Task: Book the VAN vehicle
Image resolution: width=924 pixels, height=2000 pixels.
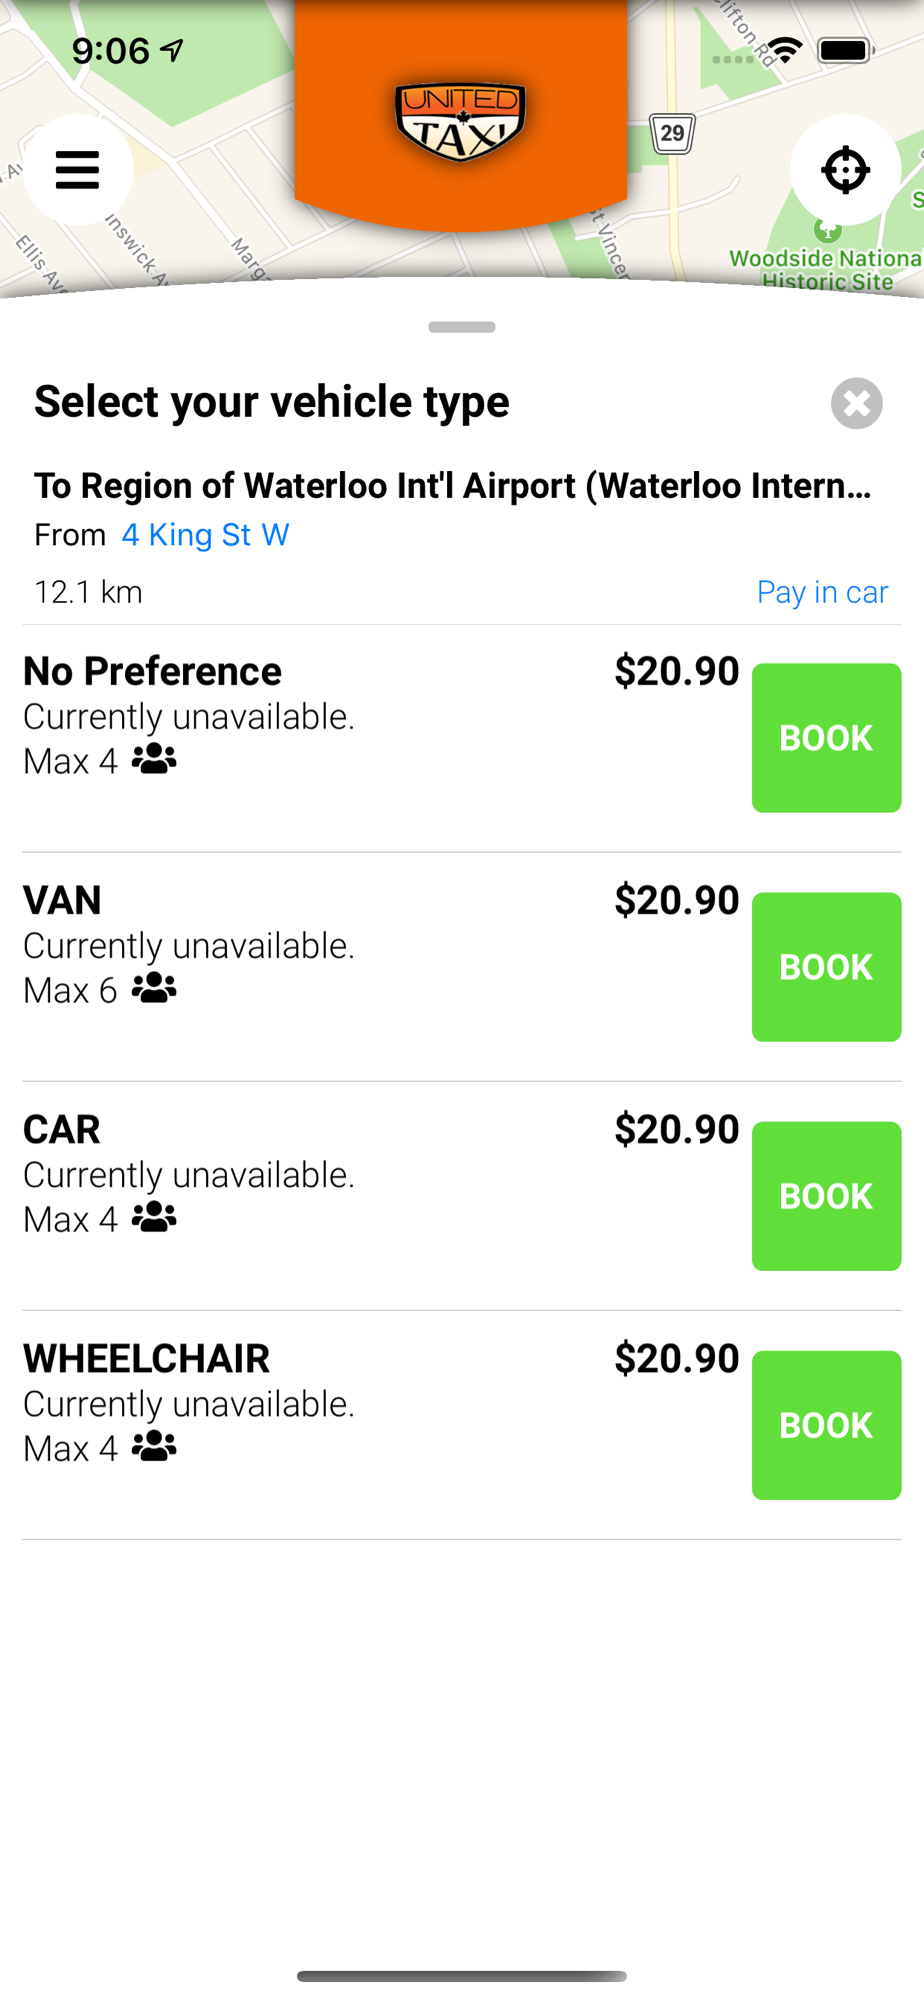Action: click(x=826, y=967)
